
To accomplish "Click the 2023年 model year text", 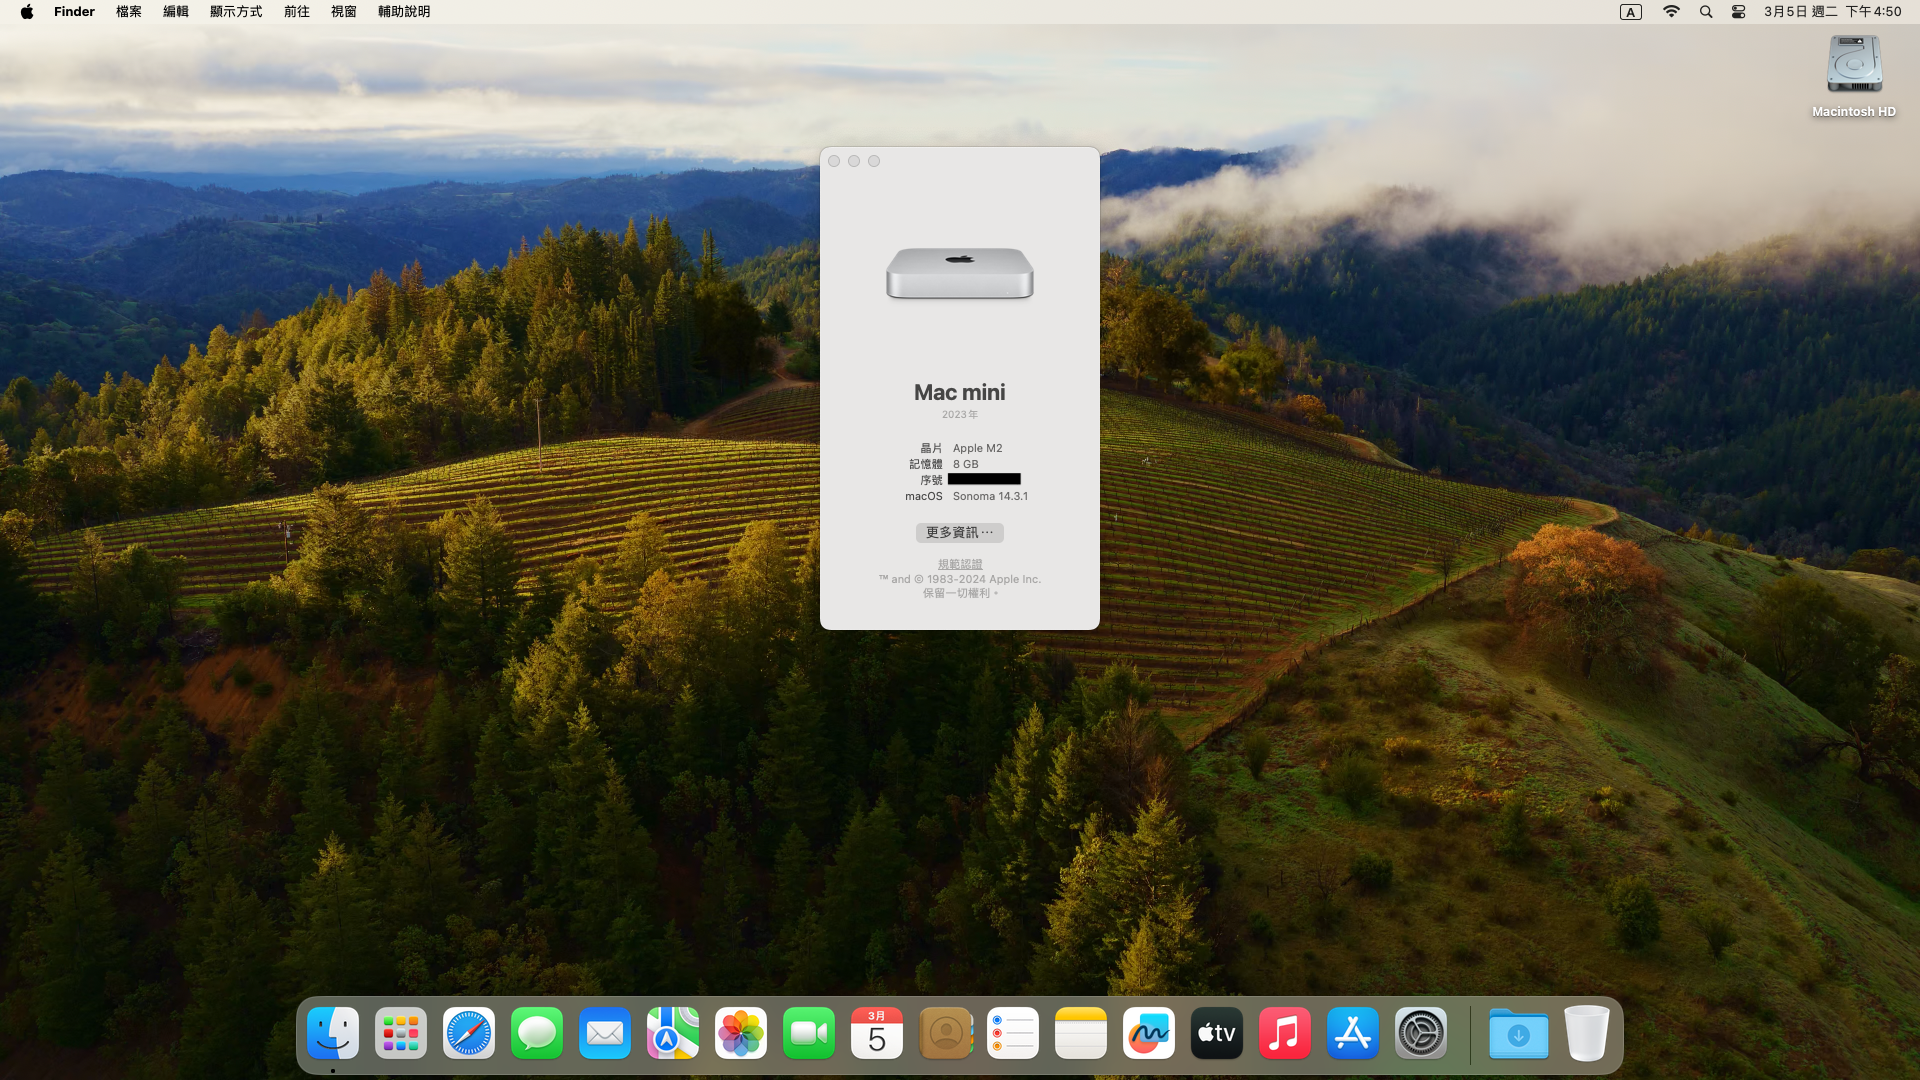I will [x=960, y=414].
